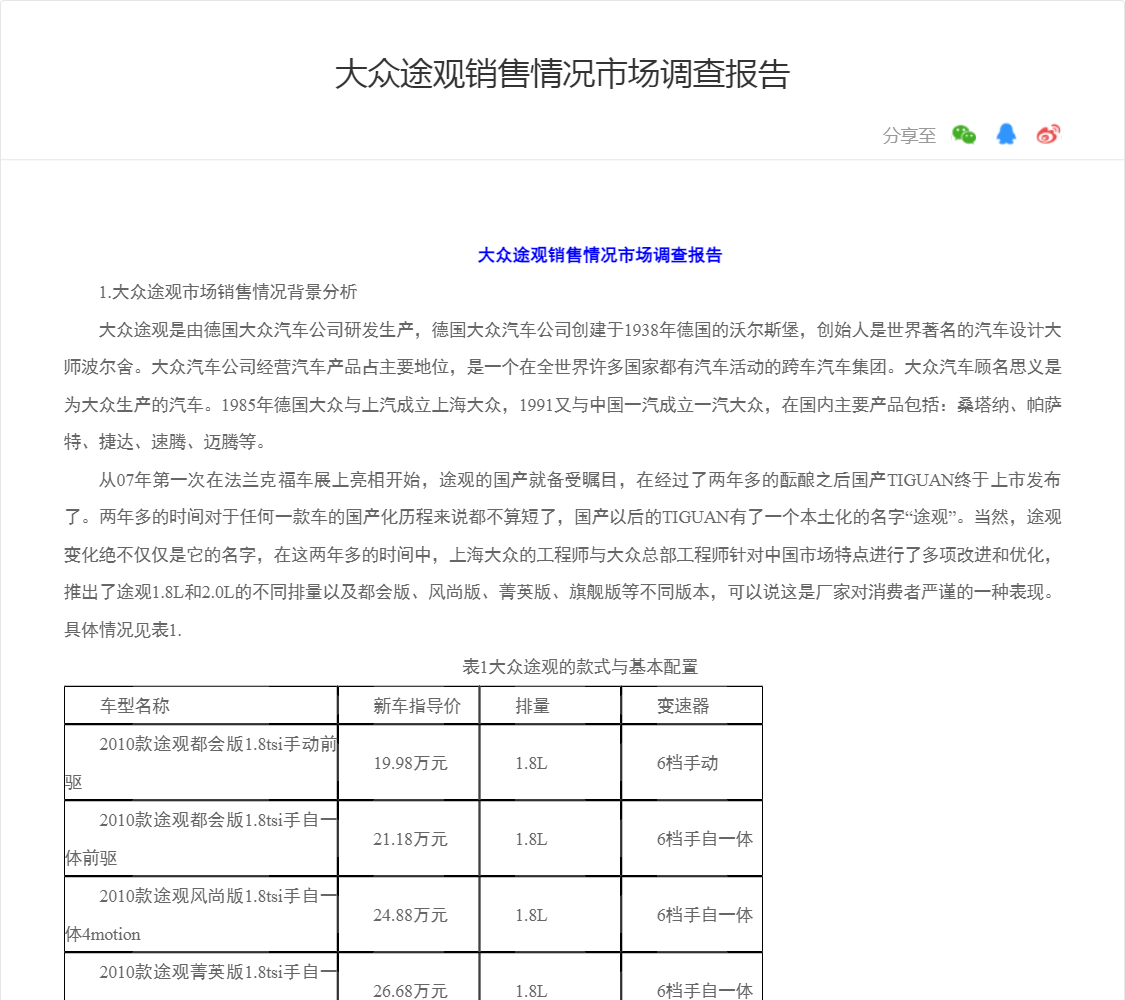The image size is (1125, 1000).
Task: Click the 新车指导价 column header
Action: point(408,706)
